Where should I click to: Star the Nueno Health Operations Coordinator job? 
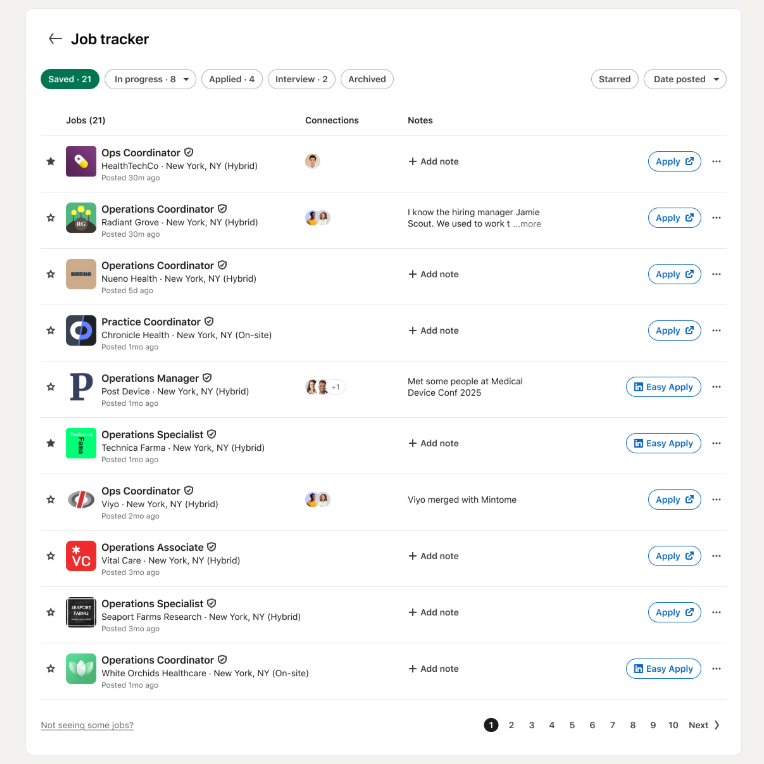pyautogui.click(x=51, y=274)
